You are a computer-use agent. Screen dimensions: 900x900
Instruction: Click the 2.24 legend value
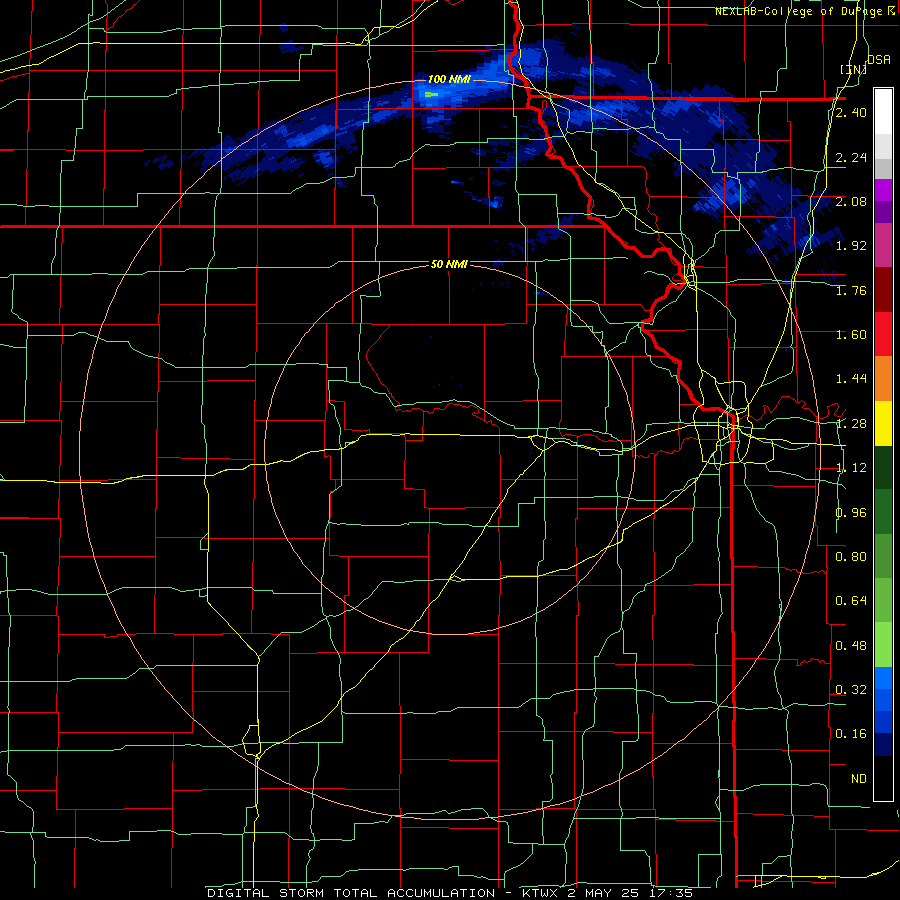851,157
